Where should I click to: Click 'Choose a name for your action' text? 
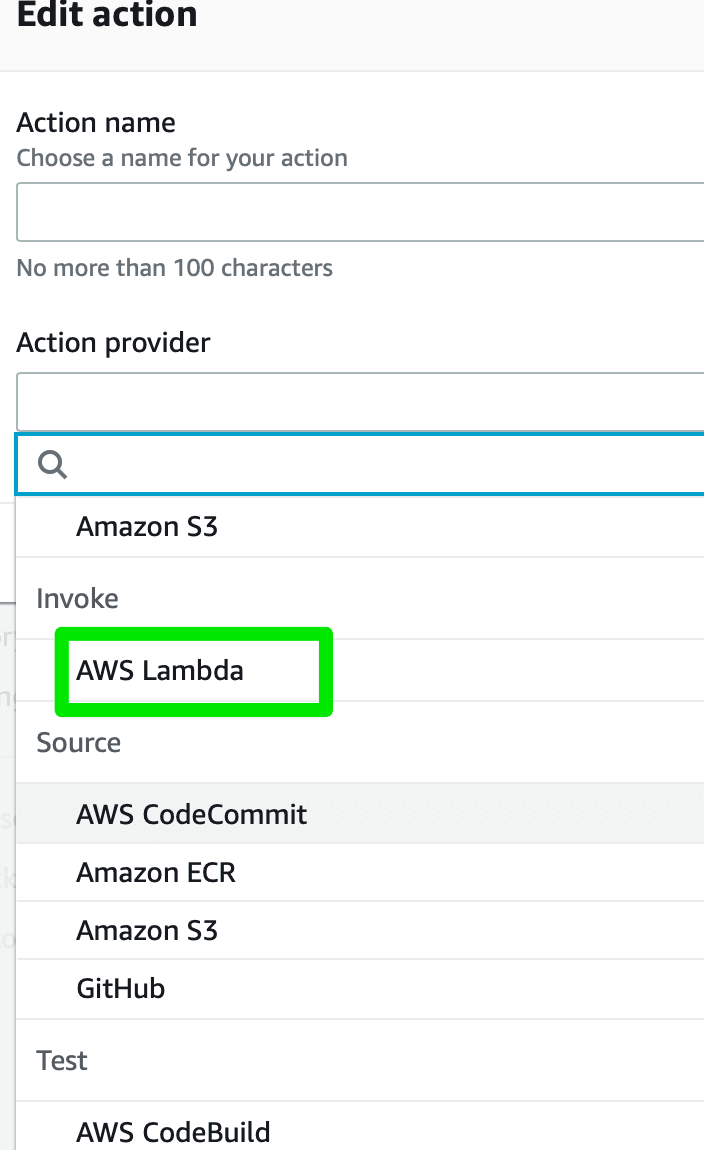click(182, 158)
